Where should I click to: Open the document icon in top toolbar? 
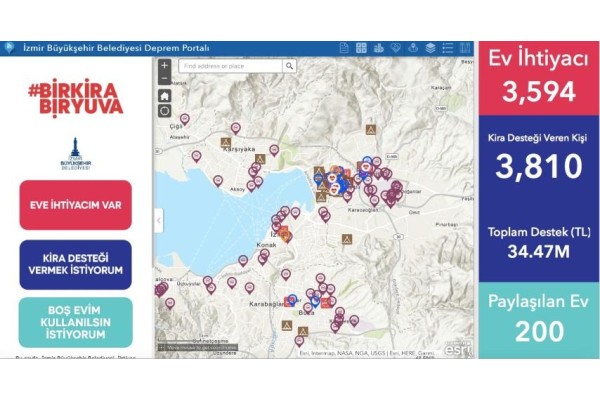click(343, 48)
